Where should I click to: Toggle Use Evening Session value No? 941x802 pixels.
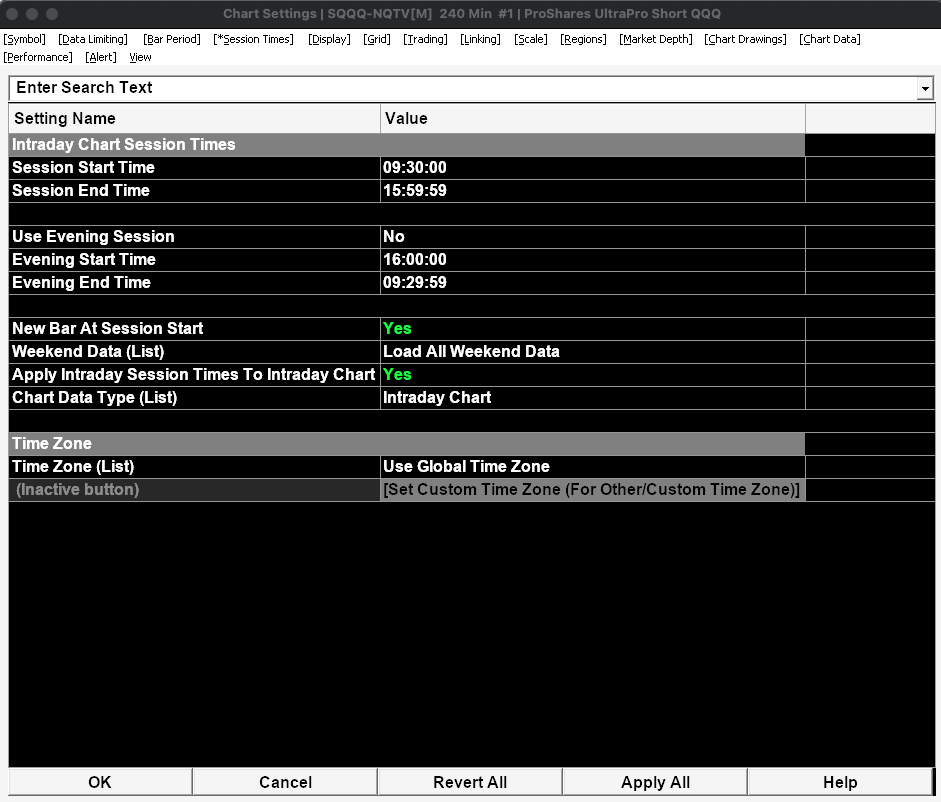[592, 237]
